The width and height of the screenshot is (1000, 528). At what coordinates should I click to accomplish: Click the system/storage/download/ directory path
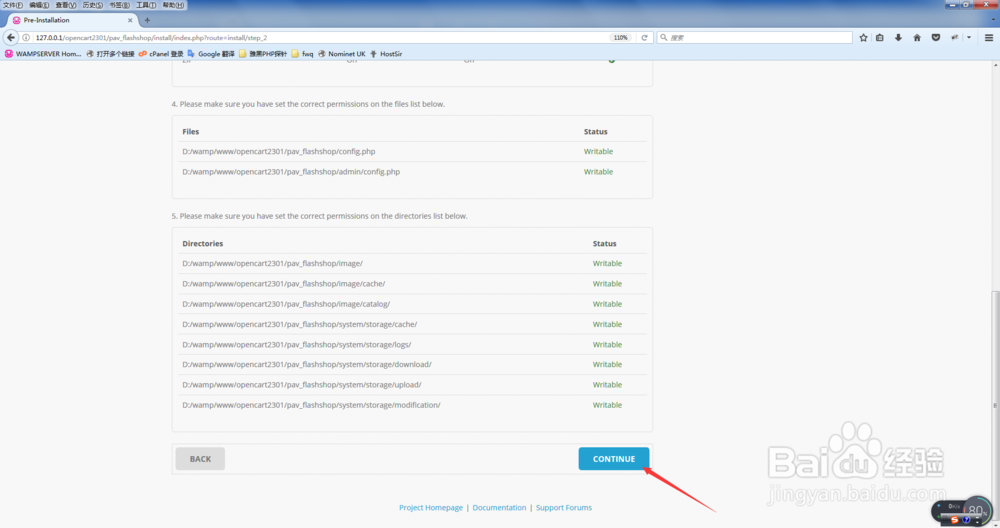(307, 365)
